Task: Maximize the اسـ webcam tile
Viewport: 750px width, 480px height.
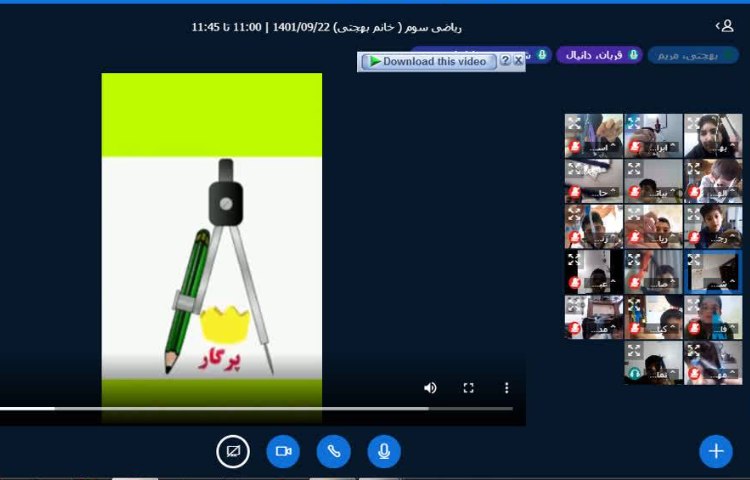Action: click(x=574, y=123)
